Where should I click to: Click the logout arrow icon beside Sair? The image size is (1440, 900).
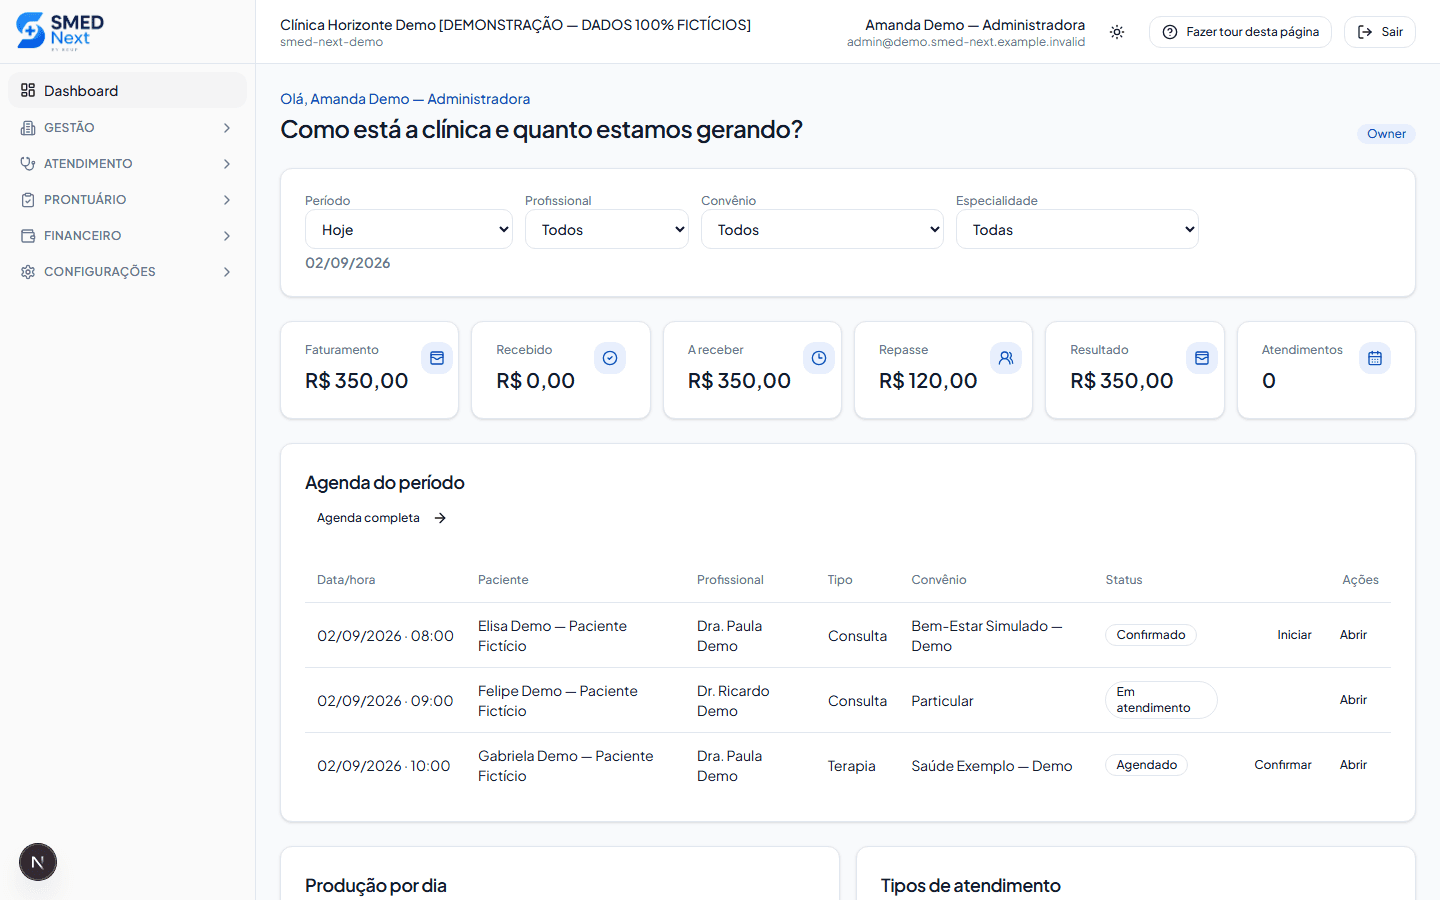click(x=1365, y=32)
